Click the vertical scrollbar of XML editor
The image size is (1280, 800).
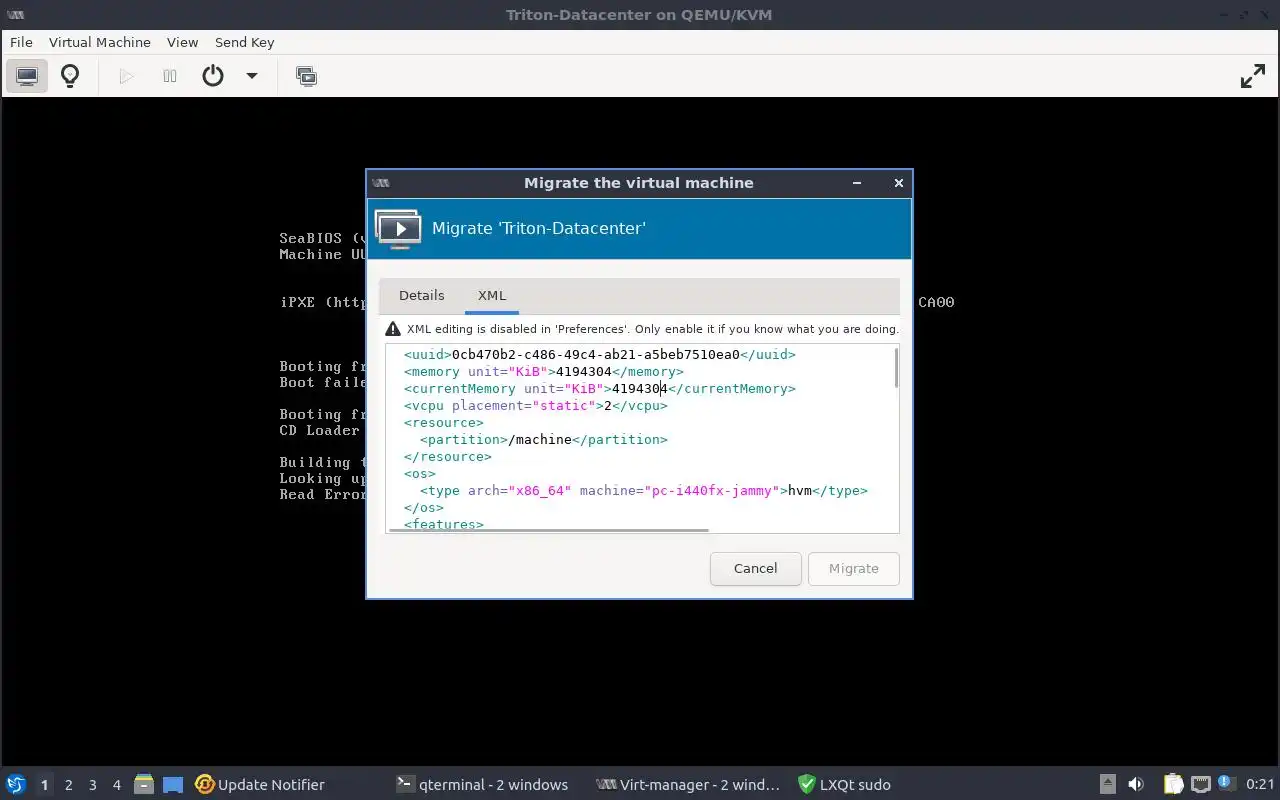click(896, 368)
